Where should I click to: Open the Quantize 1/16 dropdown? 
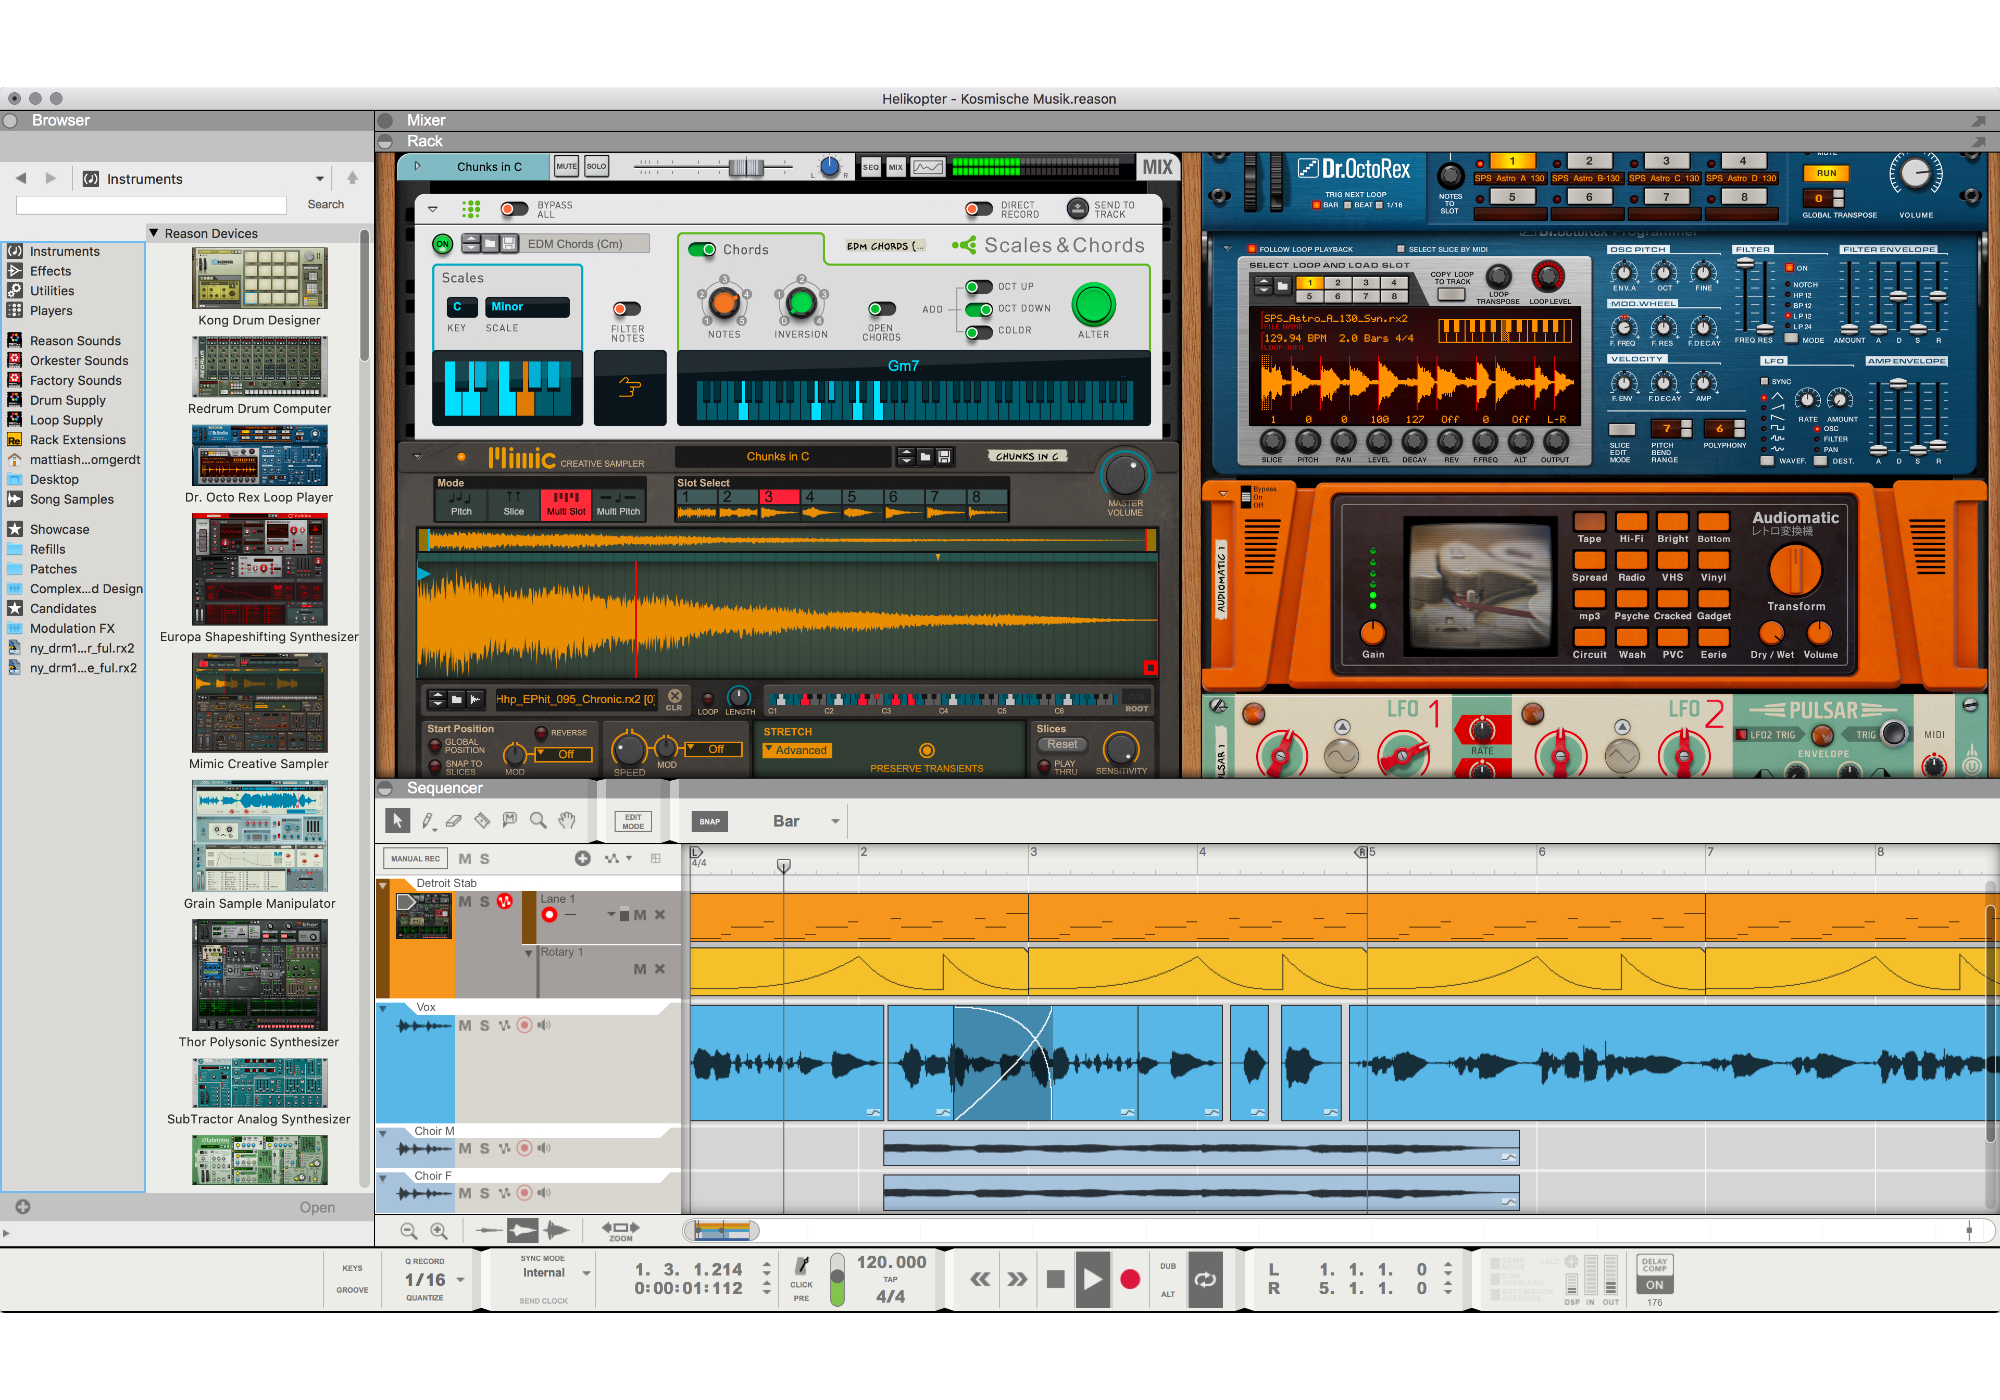pyautogui.click(x=460, y=1280)
